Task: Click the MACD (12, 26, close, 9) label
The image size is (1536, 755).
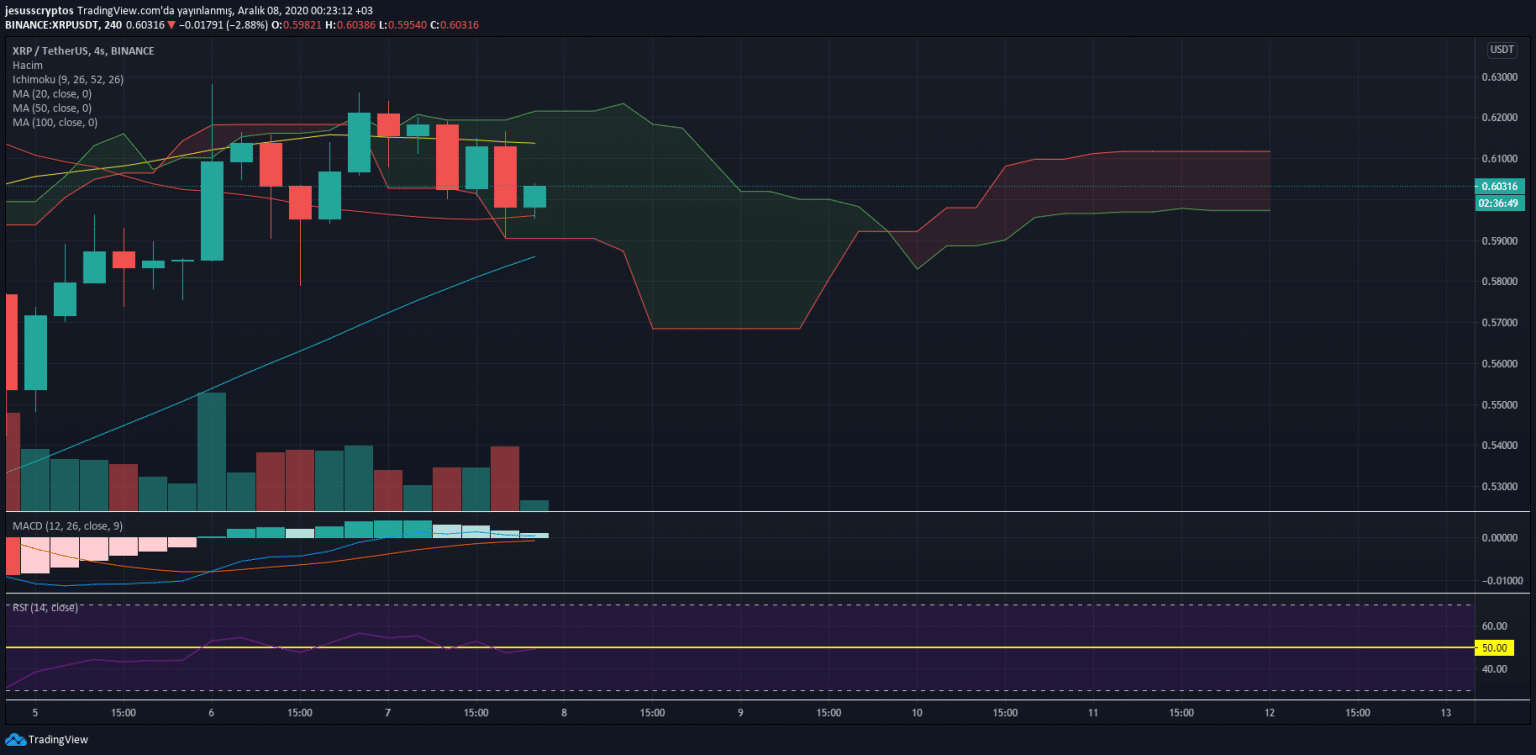Action: coord(67,526)
